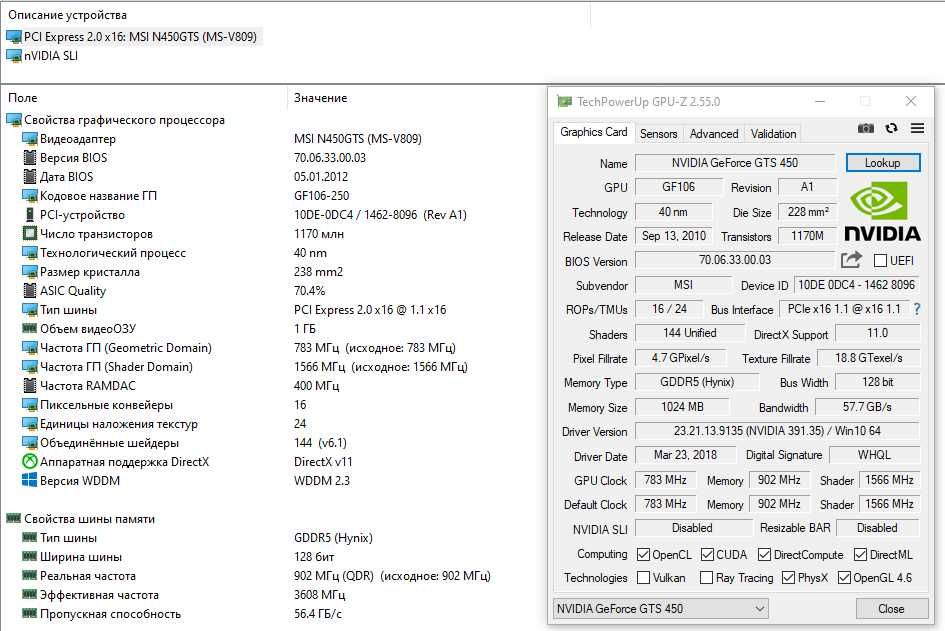The image size is (945, 631).
Task: Switch to the Graphics Card tab
Action: click(x=593, y=132)
